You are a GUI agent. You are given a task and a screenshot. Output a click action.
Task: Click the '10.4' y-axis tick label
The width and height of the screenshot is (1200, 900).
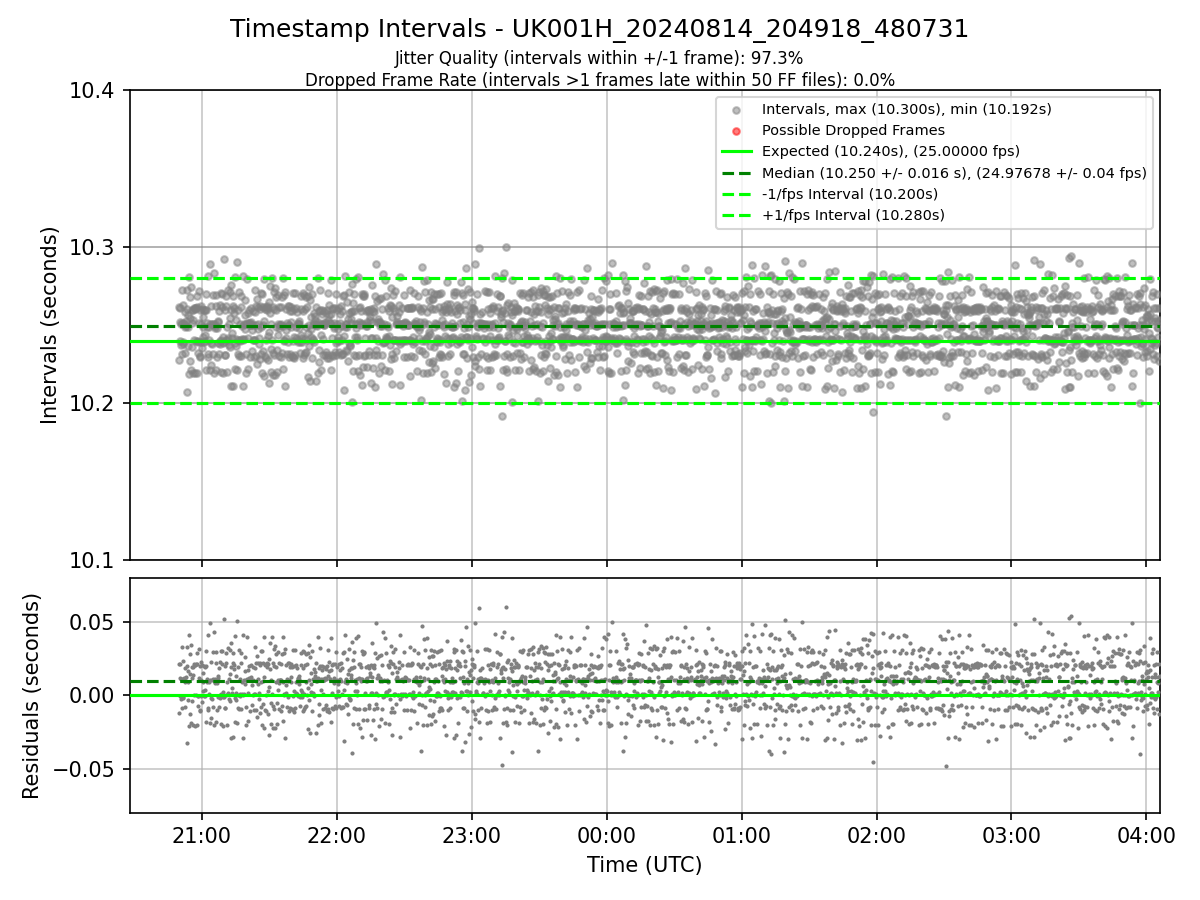[92, 91]
